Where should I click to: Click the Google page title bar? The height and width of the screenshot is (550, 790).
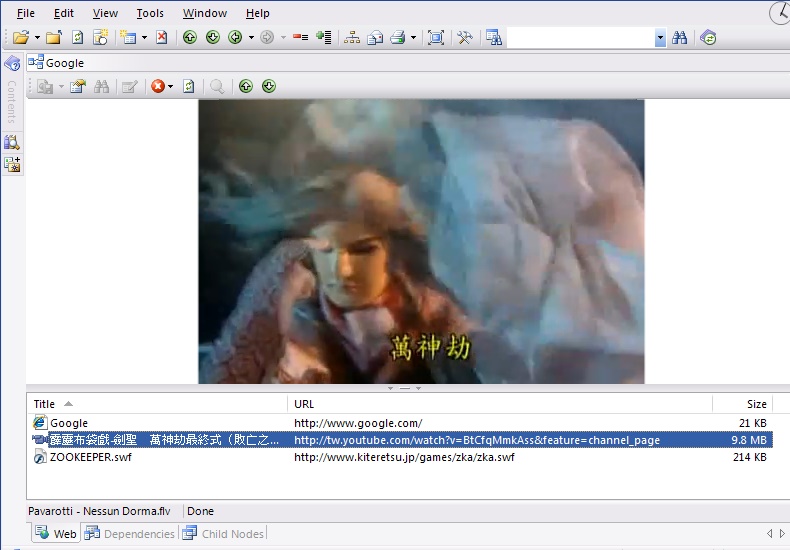tap(408, 62)
